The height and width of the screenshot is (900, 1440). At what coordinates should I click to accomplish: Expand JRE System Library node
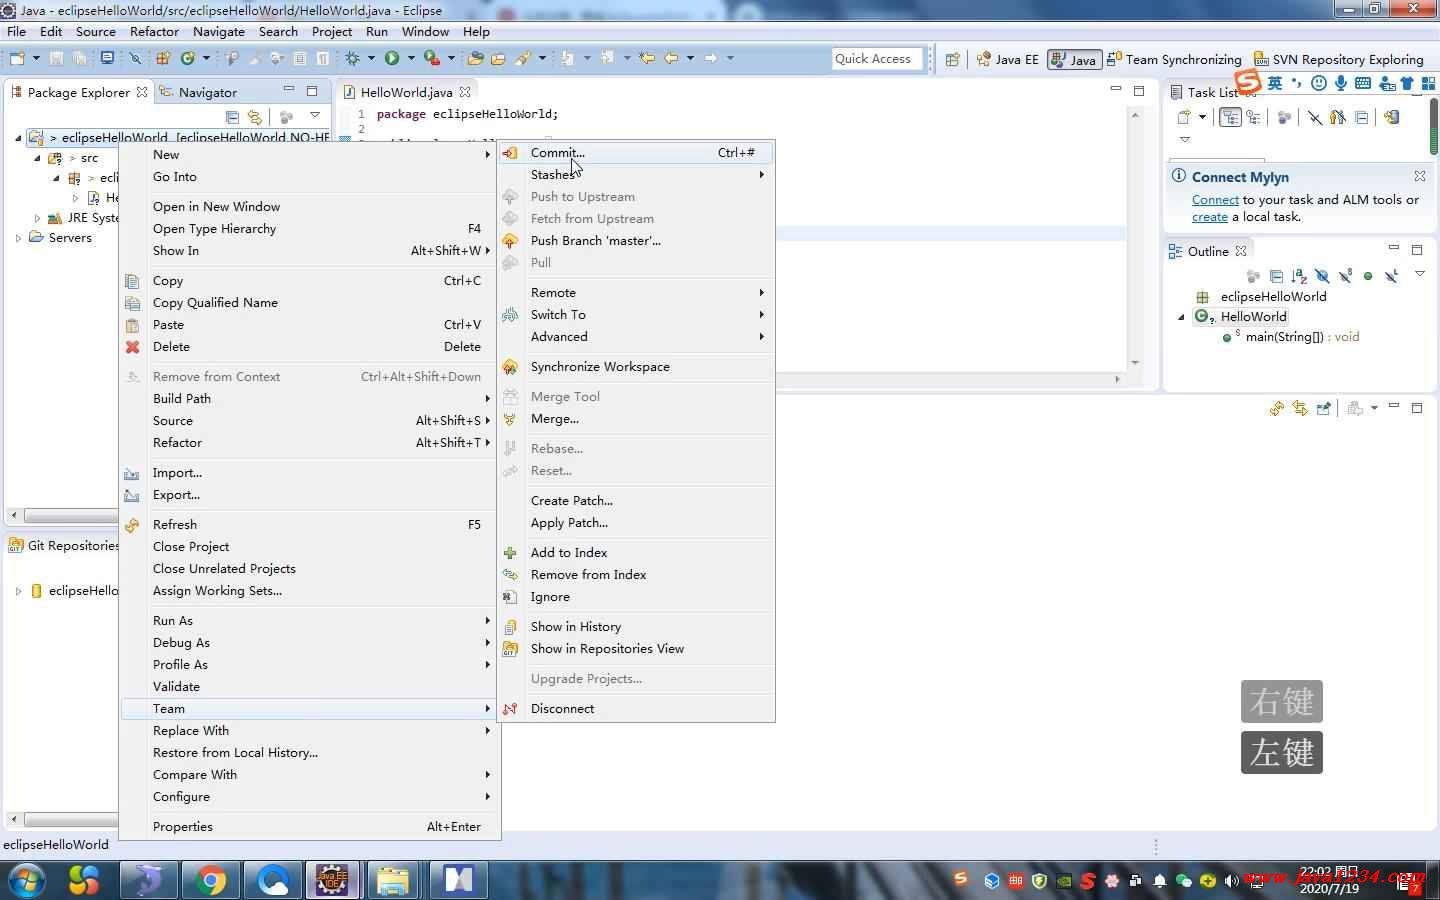tap(38, 218)
